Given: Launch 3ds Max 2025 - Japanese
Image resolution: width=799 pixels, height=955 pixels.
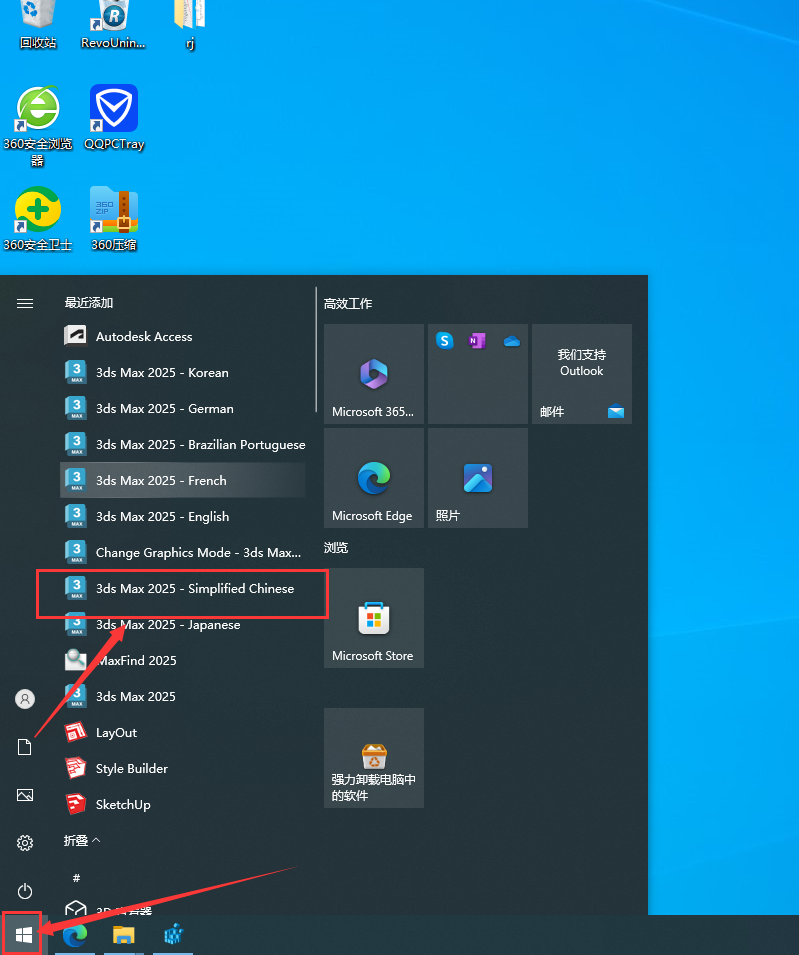Looking at the screenshot, I should [183, 624].
